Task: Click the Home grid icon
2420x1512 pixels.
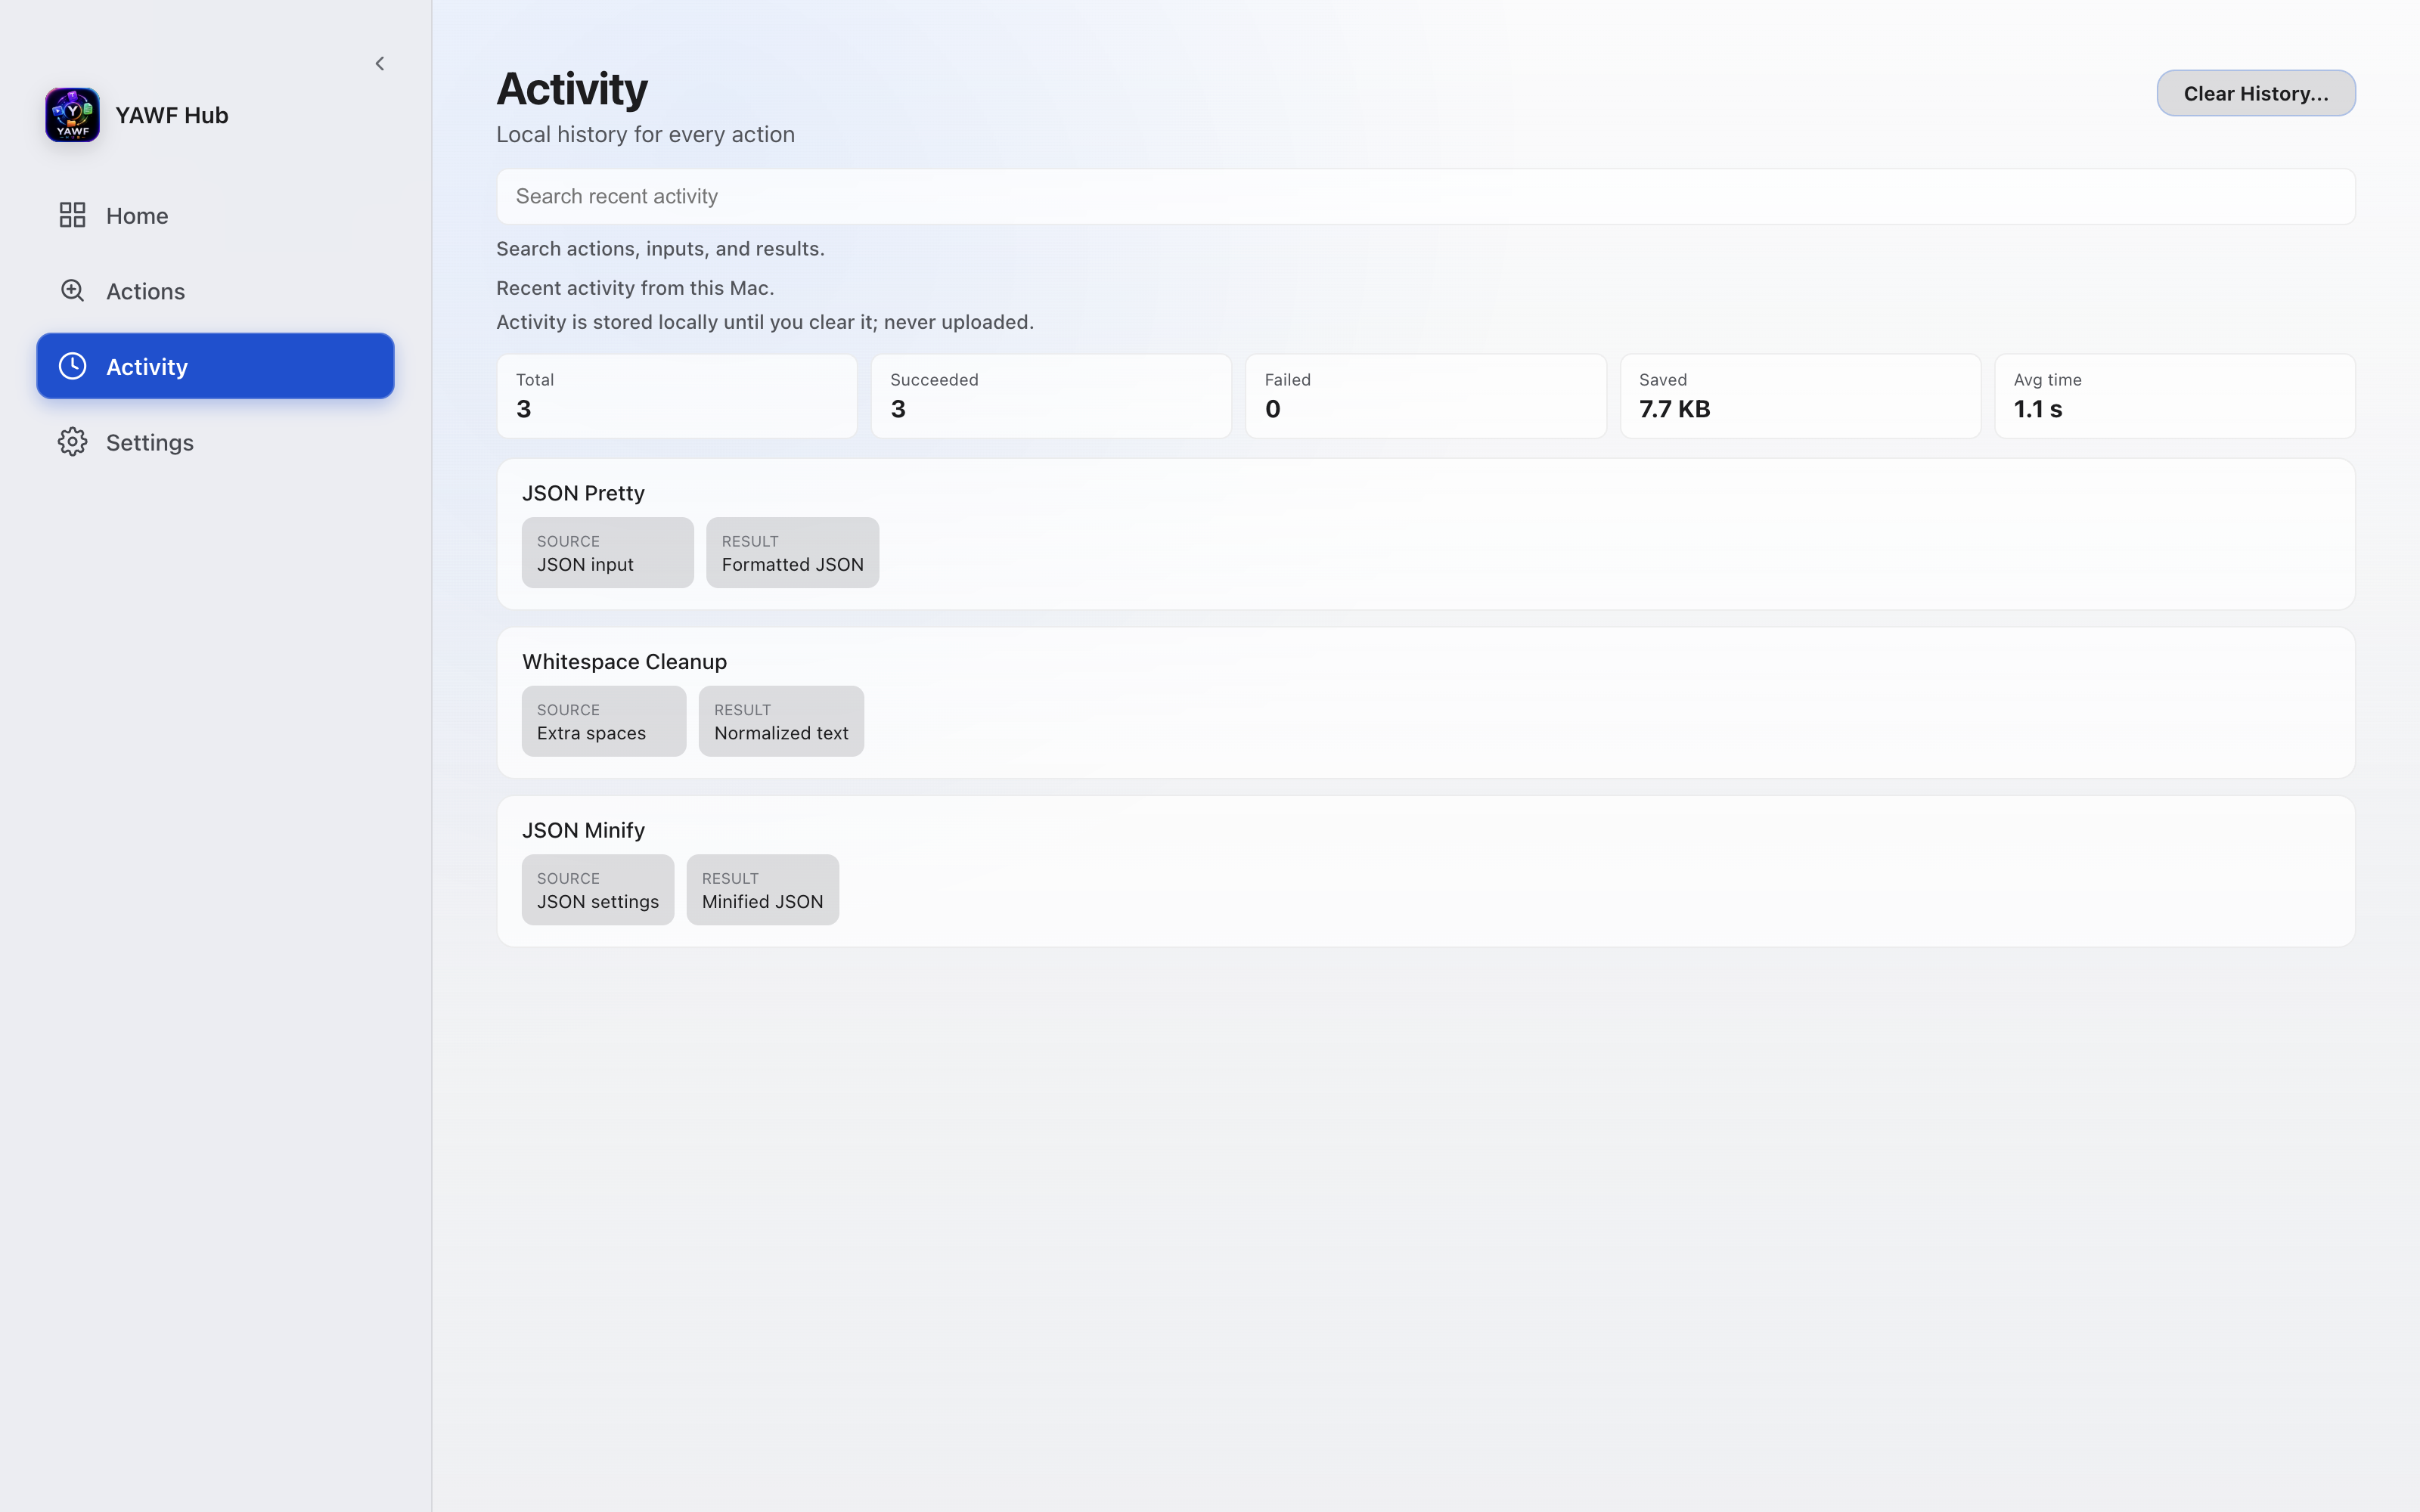Action: 72,215
